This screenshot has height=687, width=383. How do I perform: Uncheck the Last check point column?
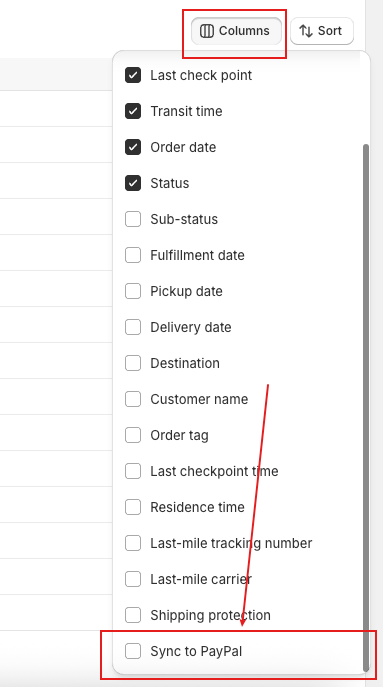coord(133,75)
